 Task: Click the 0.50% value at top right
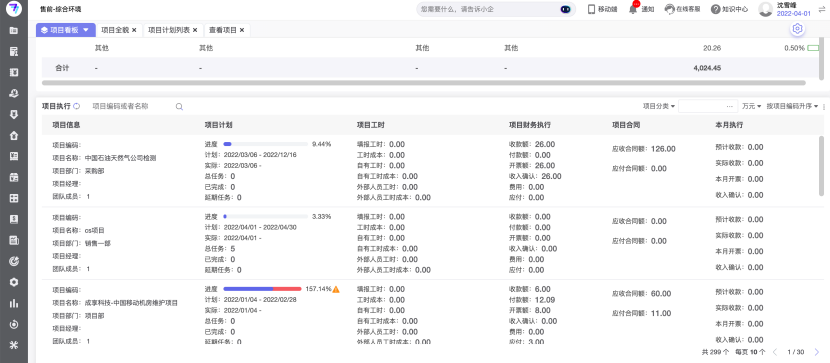point(795,48)
